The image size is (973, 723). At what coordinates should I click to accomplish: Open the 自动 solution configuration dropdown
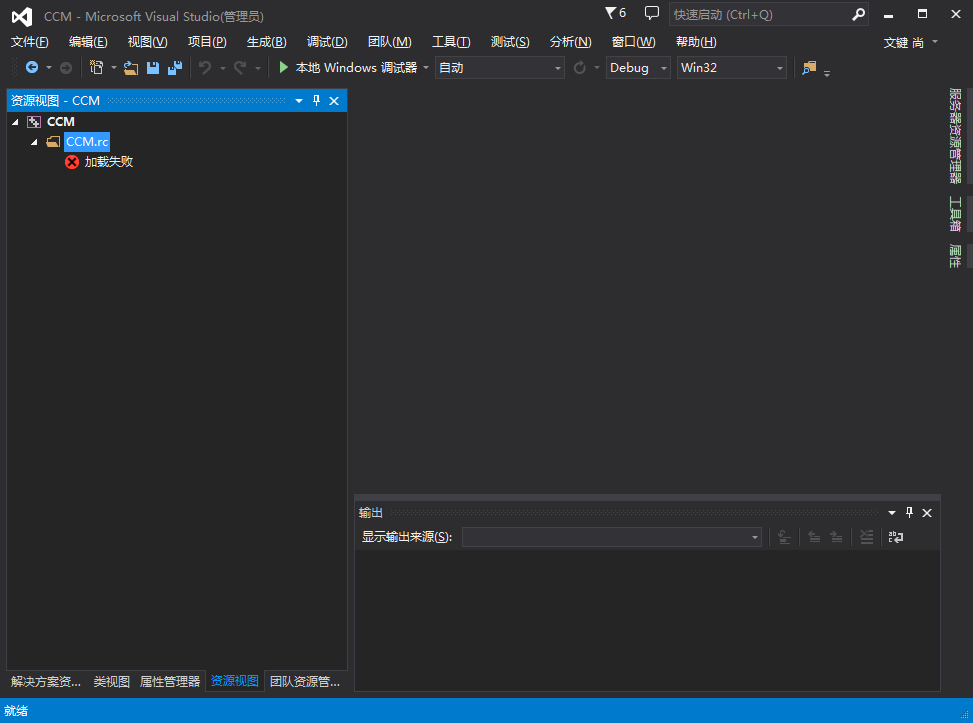point(500,68)
